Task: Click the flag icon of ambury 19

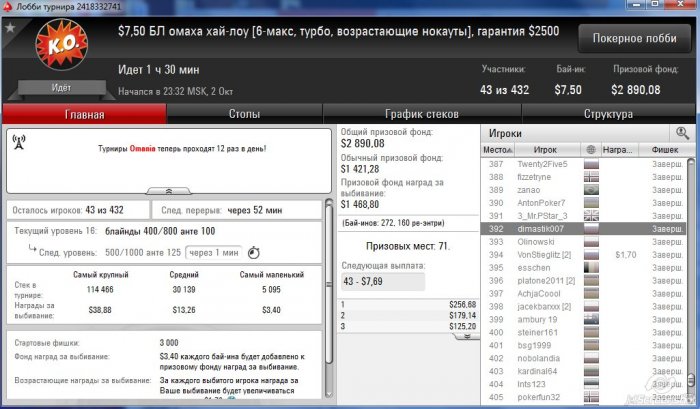Action: 591,319
